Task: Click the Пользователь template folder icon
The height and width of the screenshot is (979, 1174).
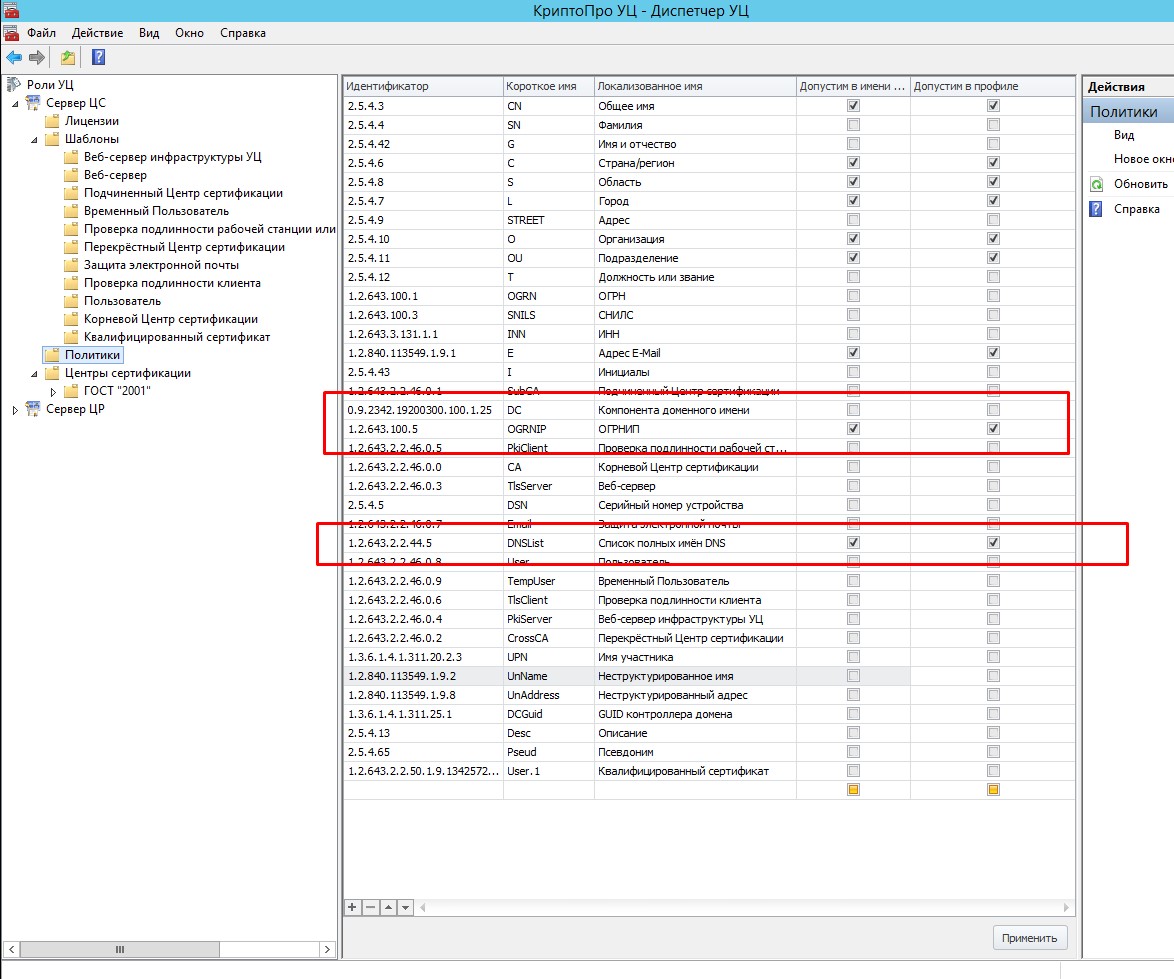Action: (71, 301)
